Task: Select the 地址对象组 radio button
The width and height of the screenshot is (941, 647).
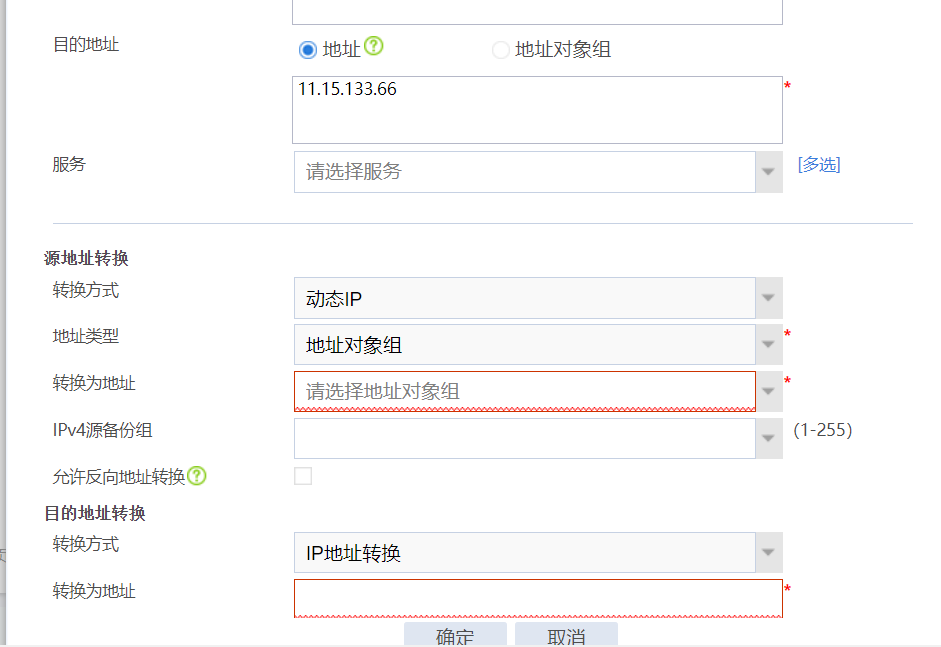Action: click(501, 50)
